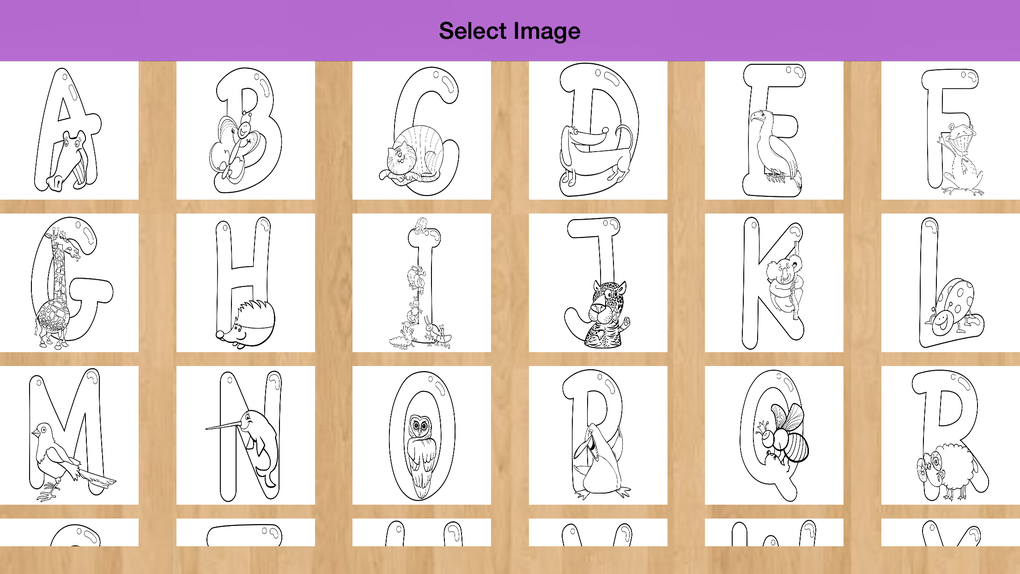The width and height of the screenshot is (1020, 574).
Task: Pick the letter R ram sheep picture
Action: pyautogui.click(x=950, y=435)
